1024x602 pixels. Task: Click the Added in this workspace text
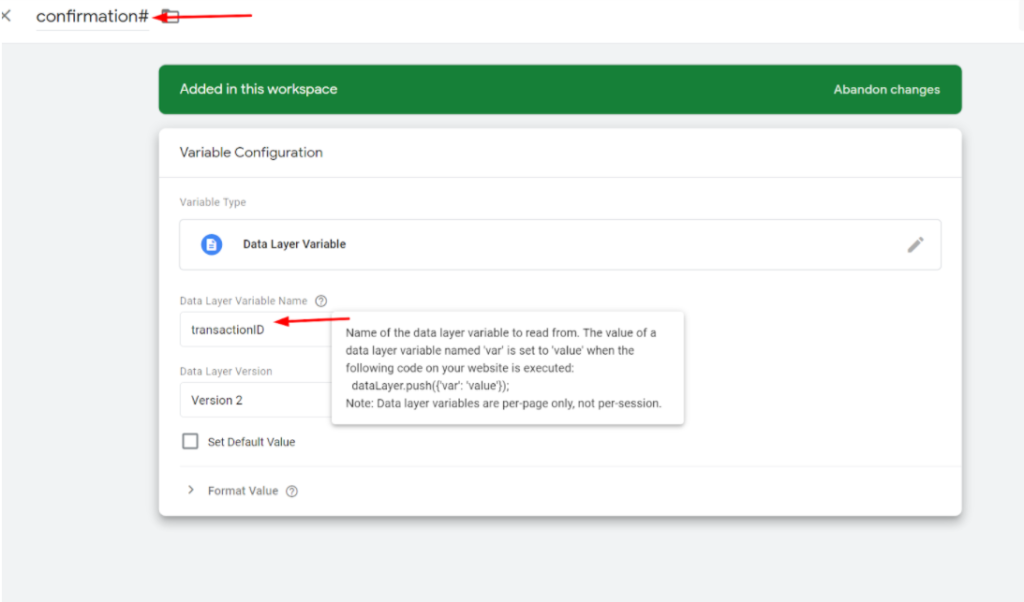tap(259, 89)
